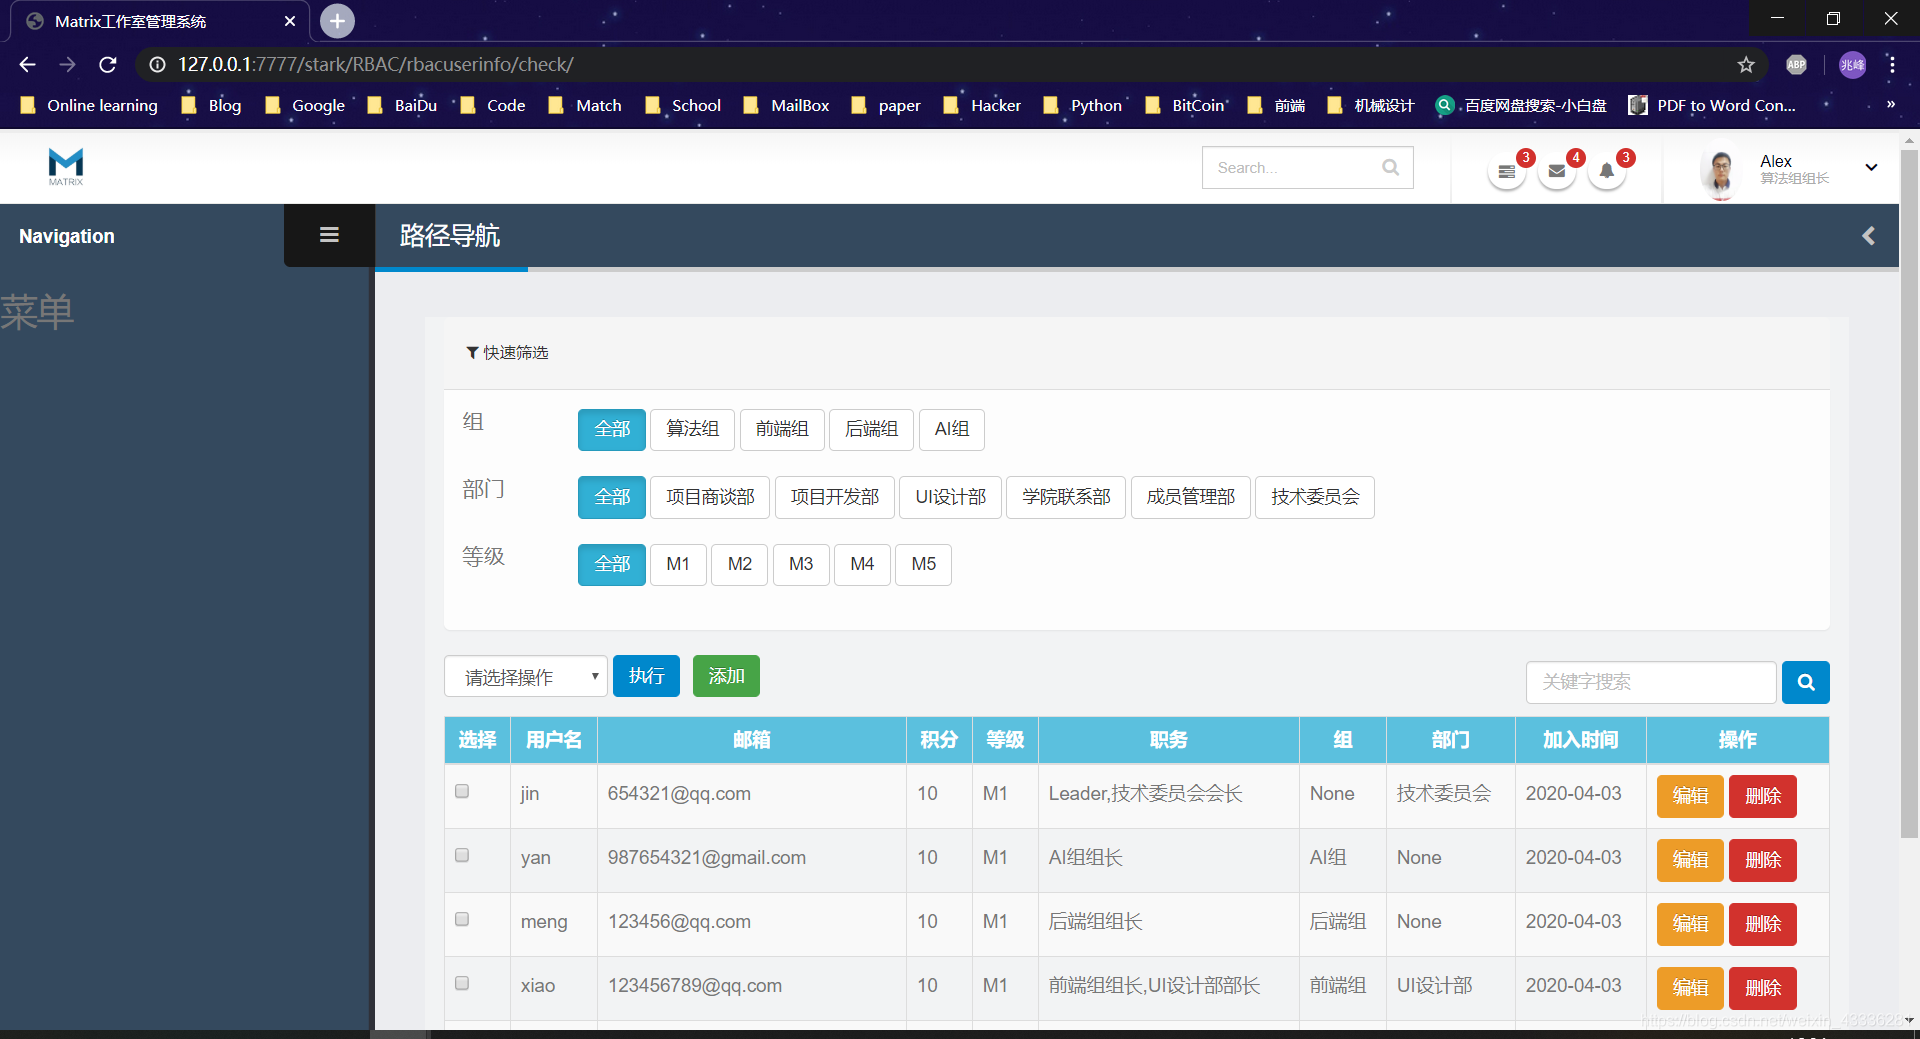Click the page vertical scrollbar

[1909, 494]
